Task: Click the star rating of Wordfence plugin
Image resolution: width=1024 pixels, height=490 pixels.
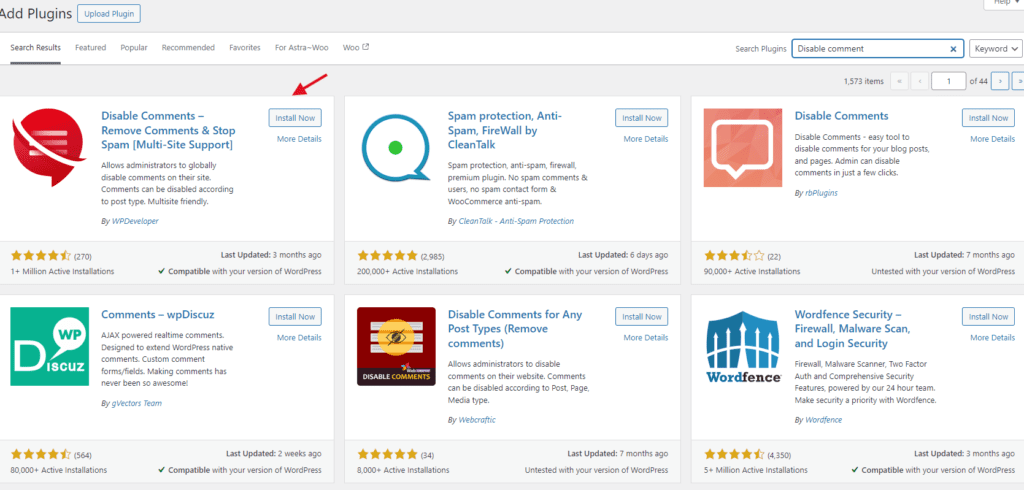Action: click(734, 454)
